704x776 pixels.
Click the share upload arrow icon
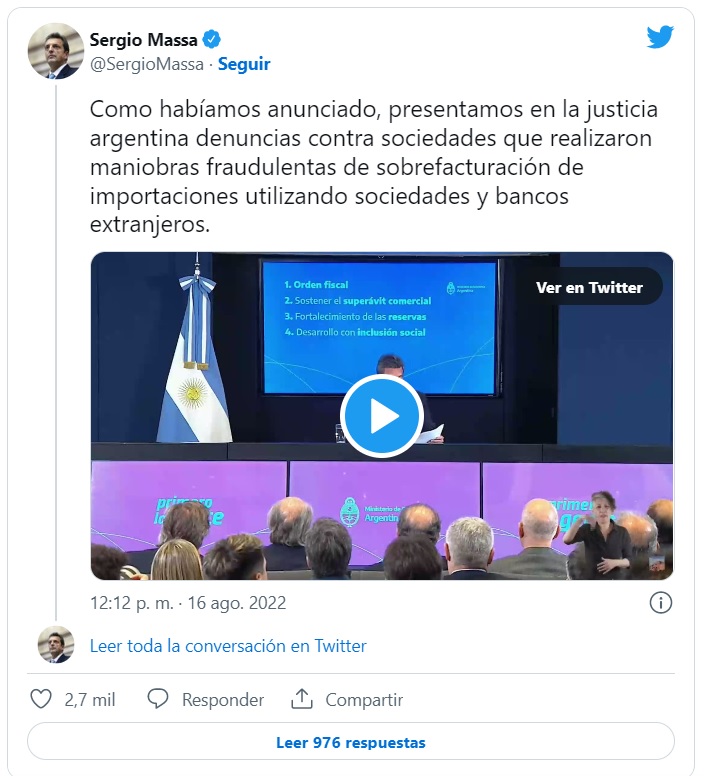[301, 699]
